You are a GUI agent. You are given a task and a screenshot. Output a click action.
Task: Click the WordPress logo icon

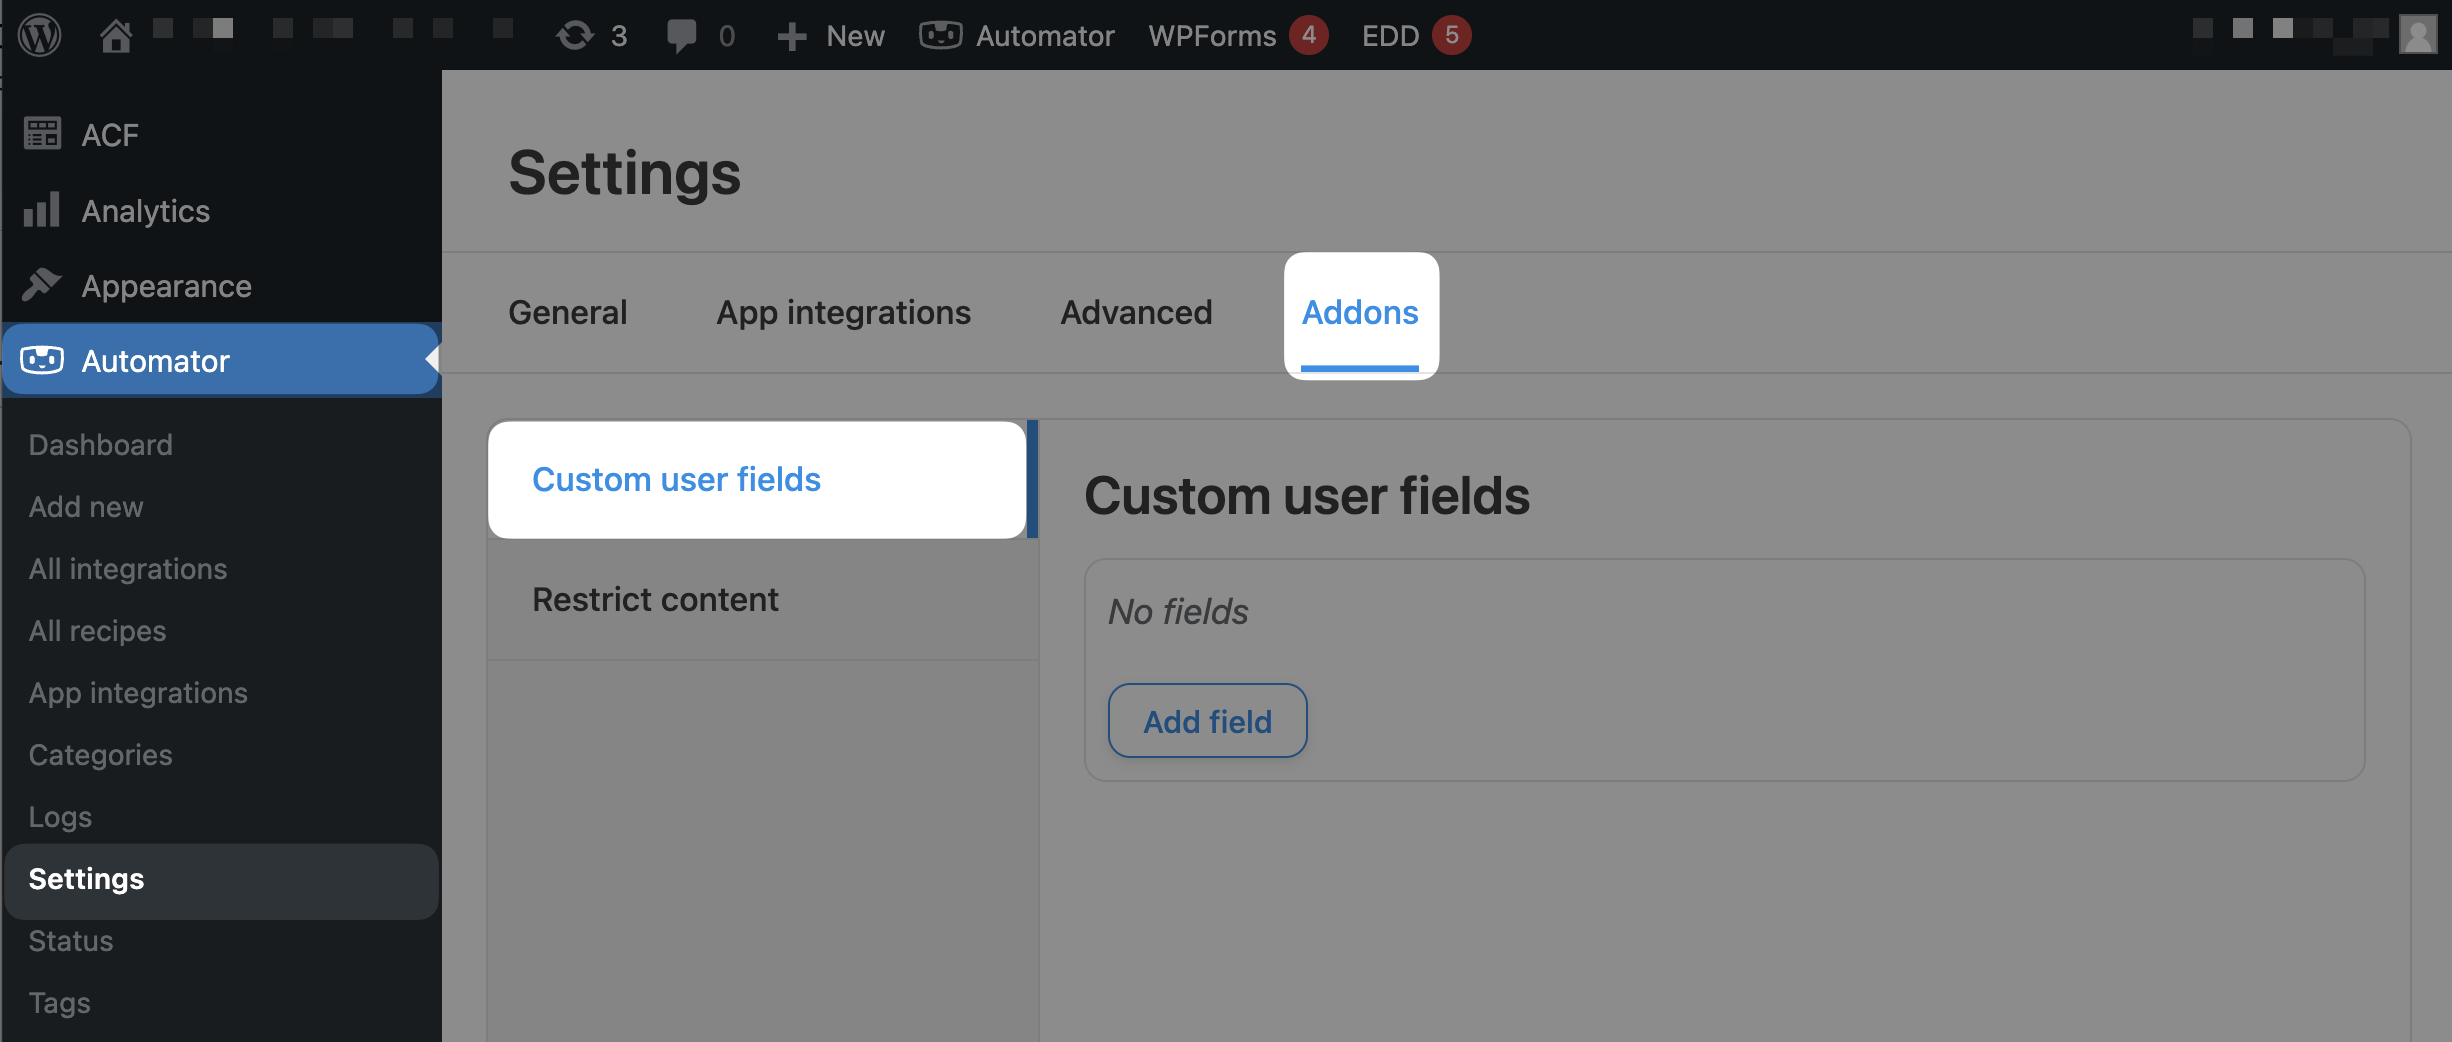coord(40,35)
